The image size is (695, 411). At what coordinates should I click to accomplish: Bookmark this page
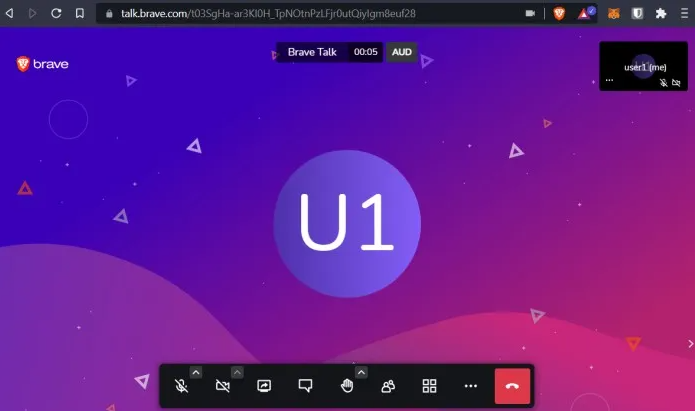80,13
